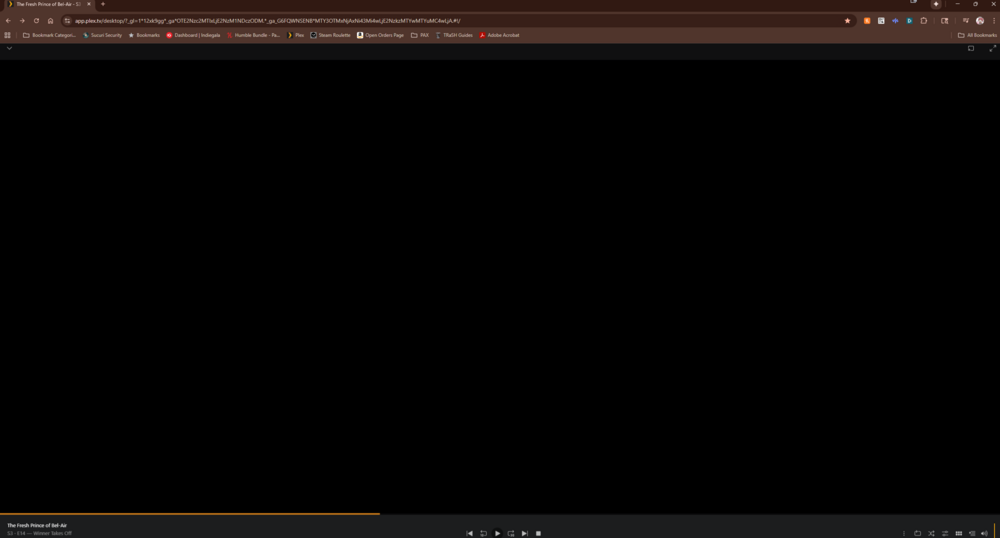Click the address bar URL
The image size is (1000, 538).
click(x=267, y=21)
